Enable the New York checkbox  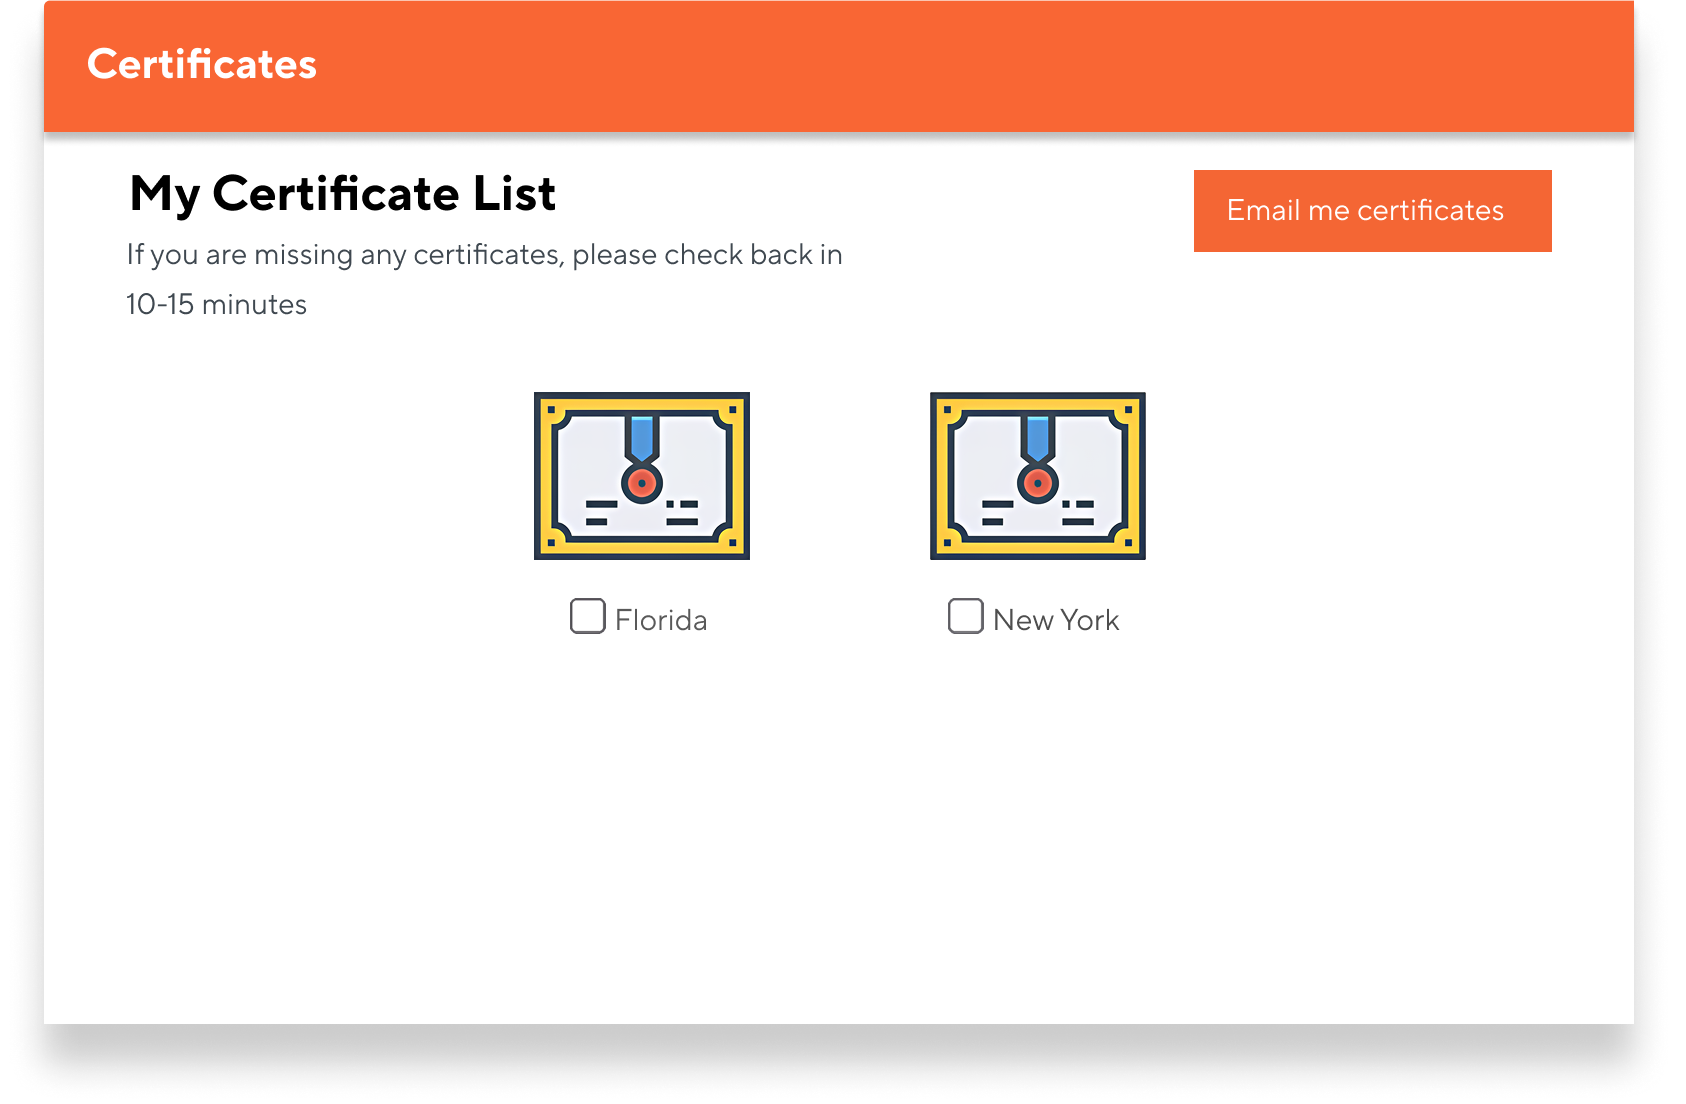tap(966, 616)
